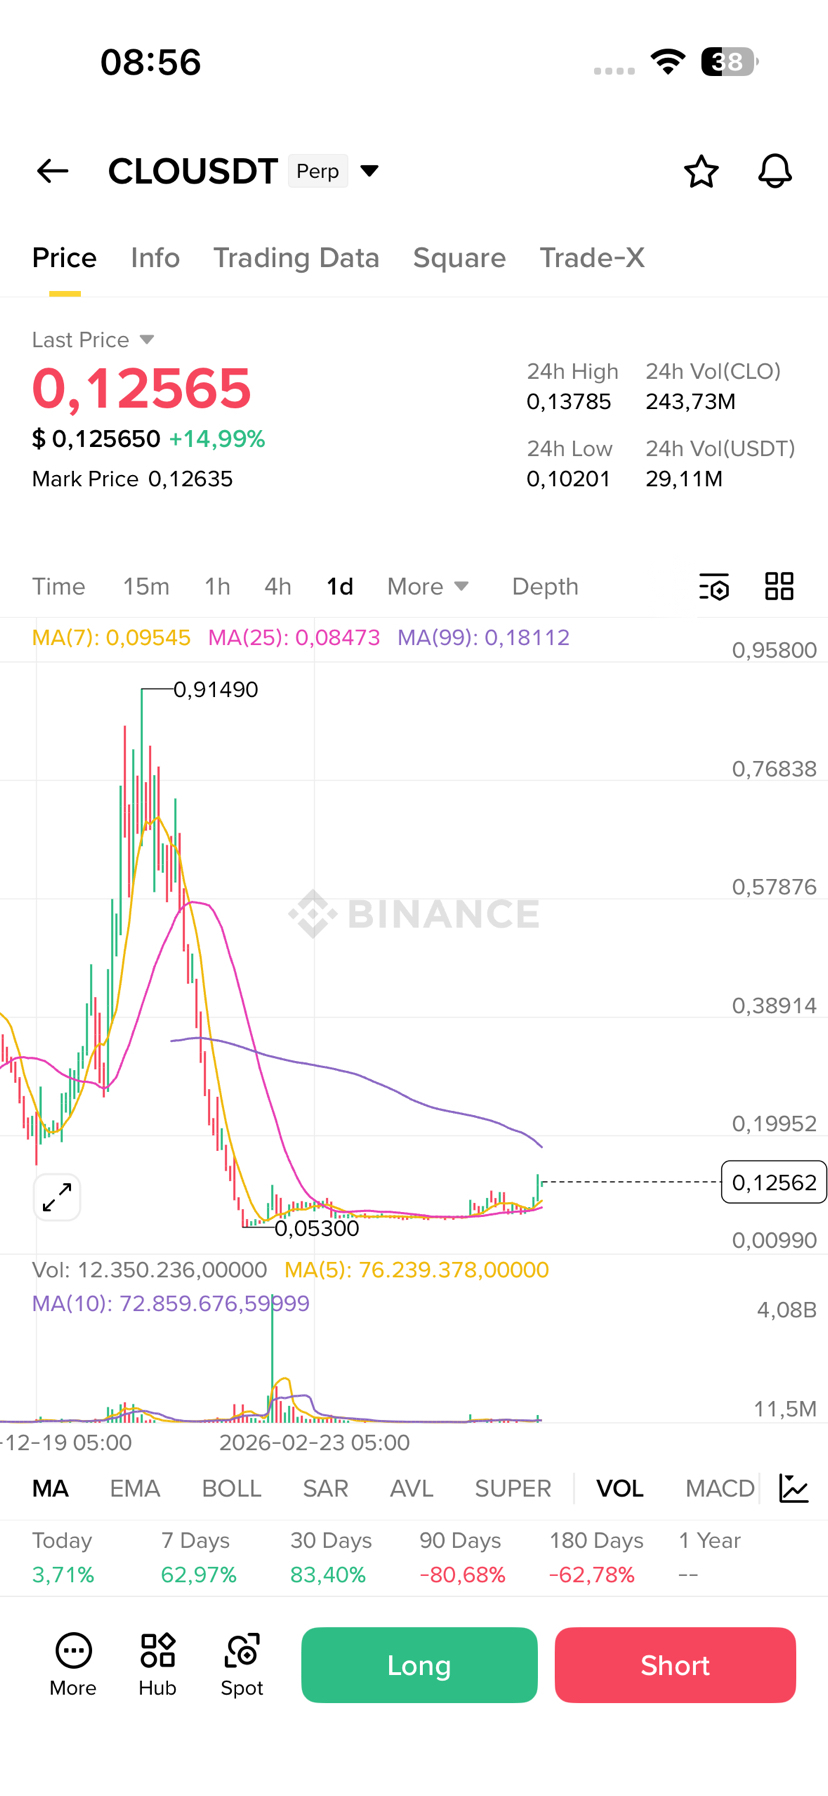
Task: Open chart settings icon beside Depth
Action: pyautogui.click(x=714, y=586)
